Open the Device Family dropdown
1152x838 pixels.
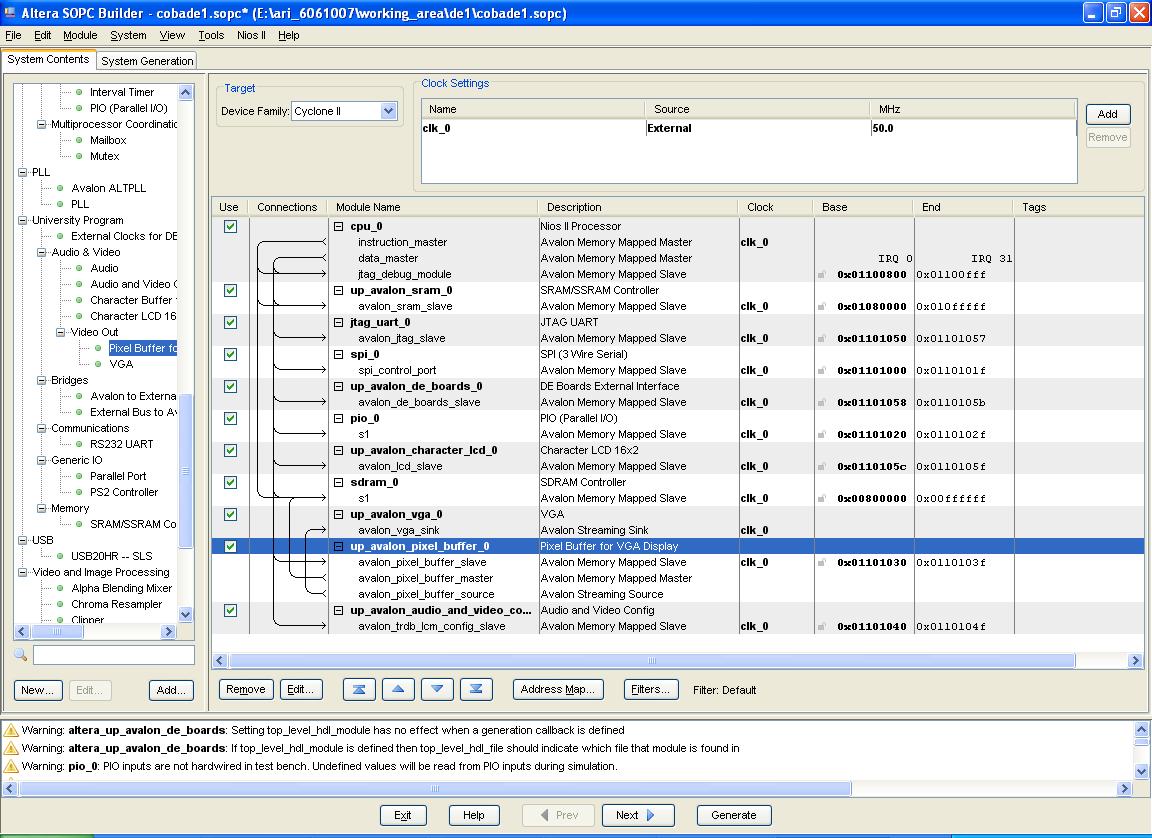(389, 111)
